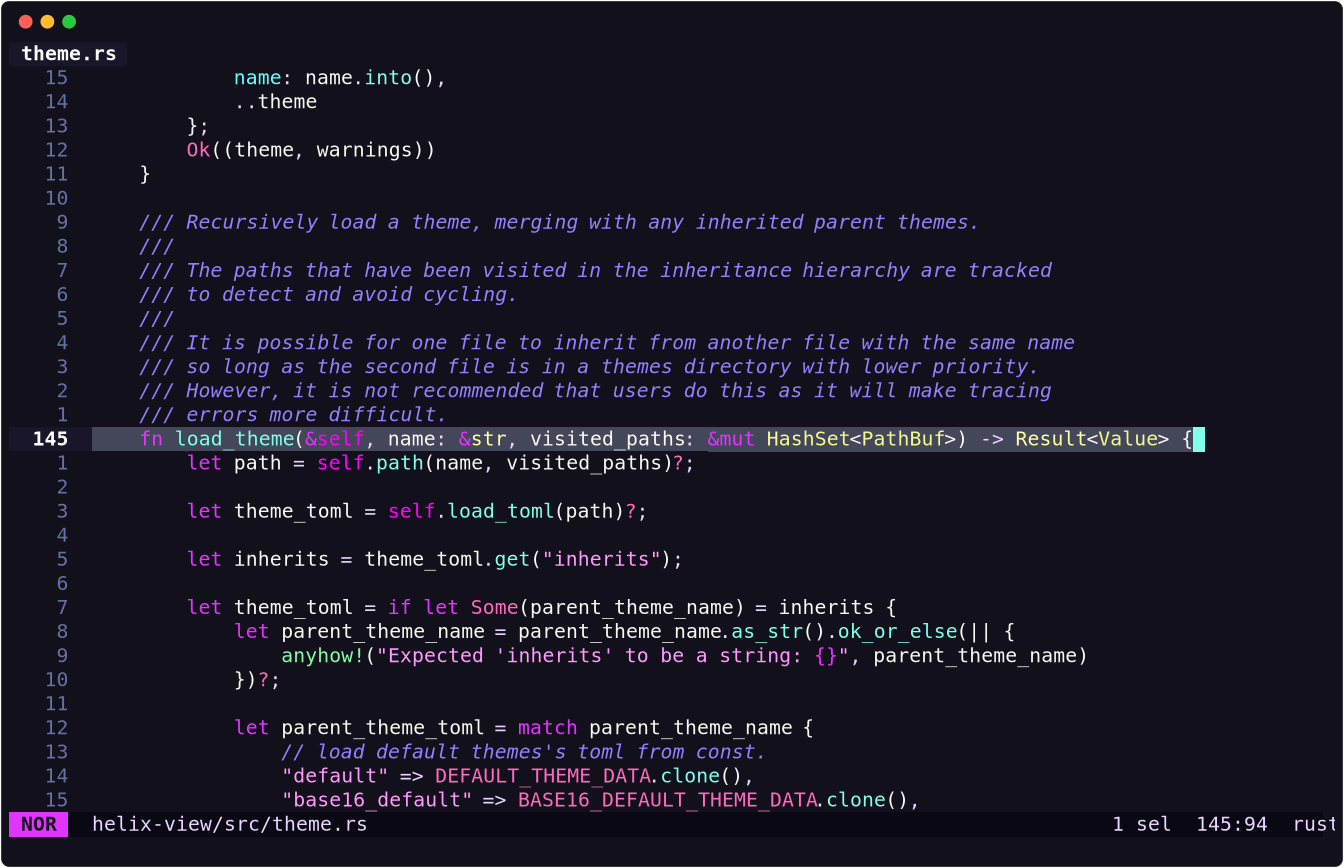Click the anyhow! macro invocation
This screenshot has width=1344, height=868.
tap(323, 656)
